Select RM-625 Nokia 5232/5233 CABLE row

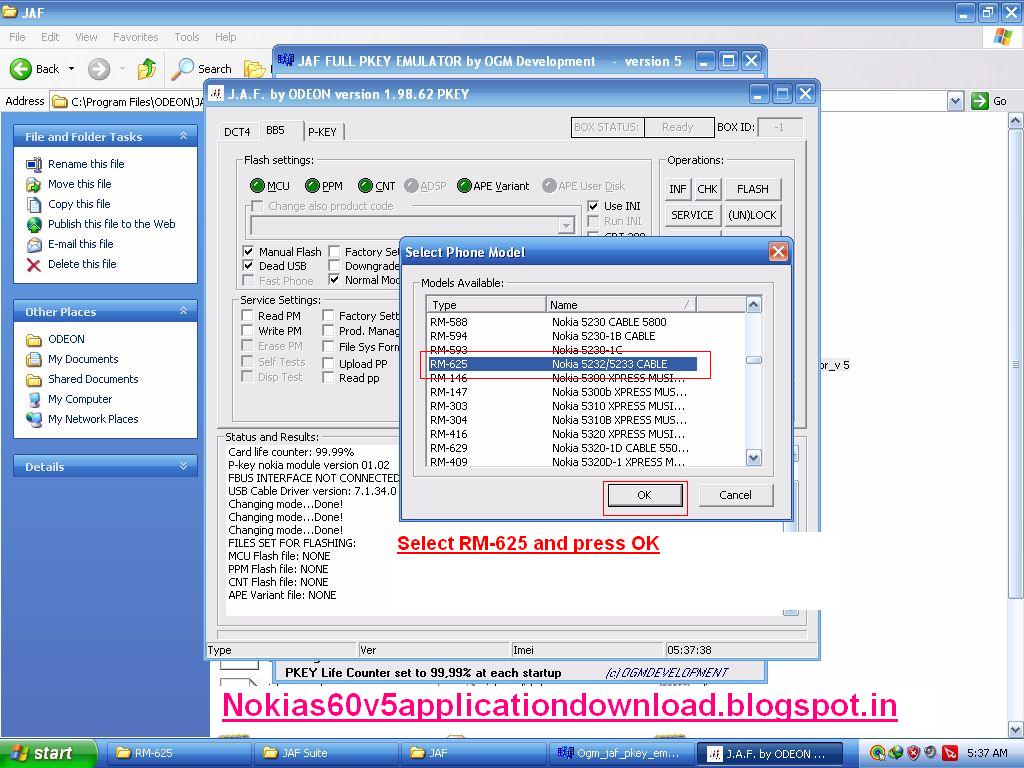(x=562, y=364)
